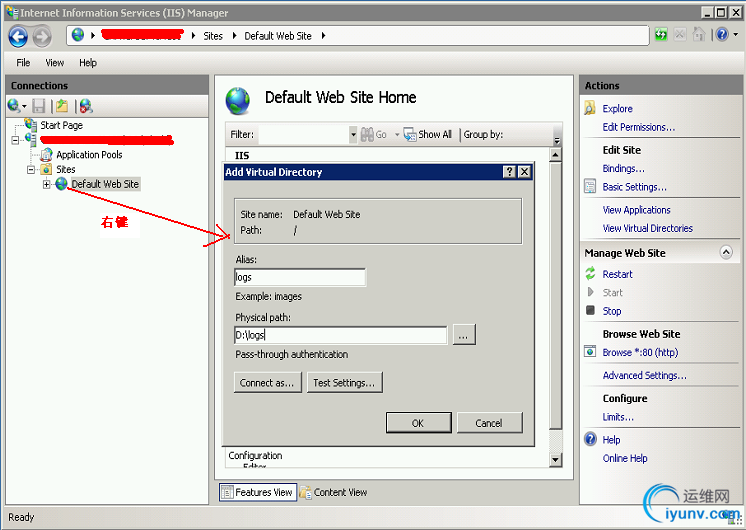This screenshot has width=746, height=530.
Task: Click the Delete Connection icon
Action: click(86, 106)
